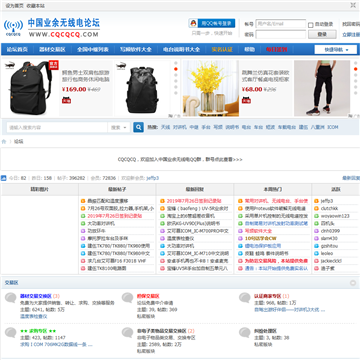Viewport: 360px width, 360px height.
Task: Click the 登录 login button
Action: (x=322, y=34)
